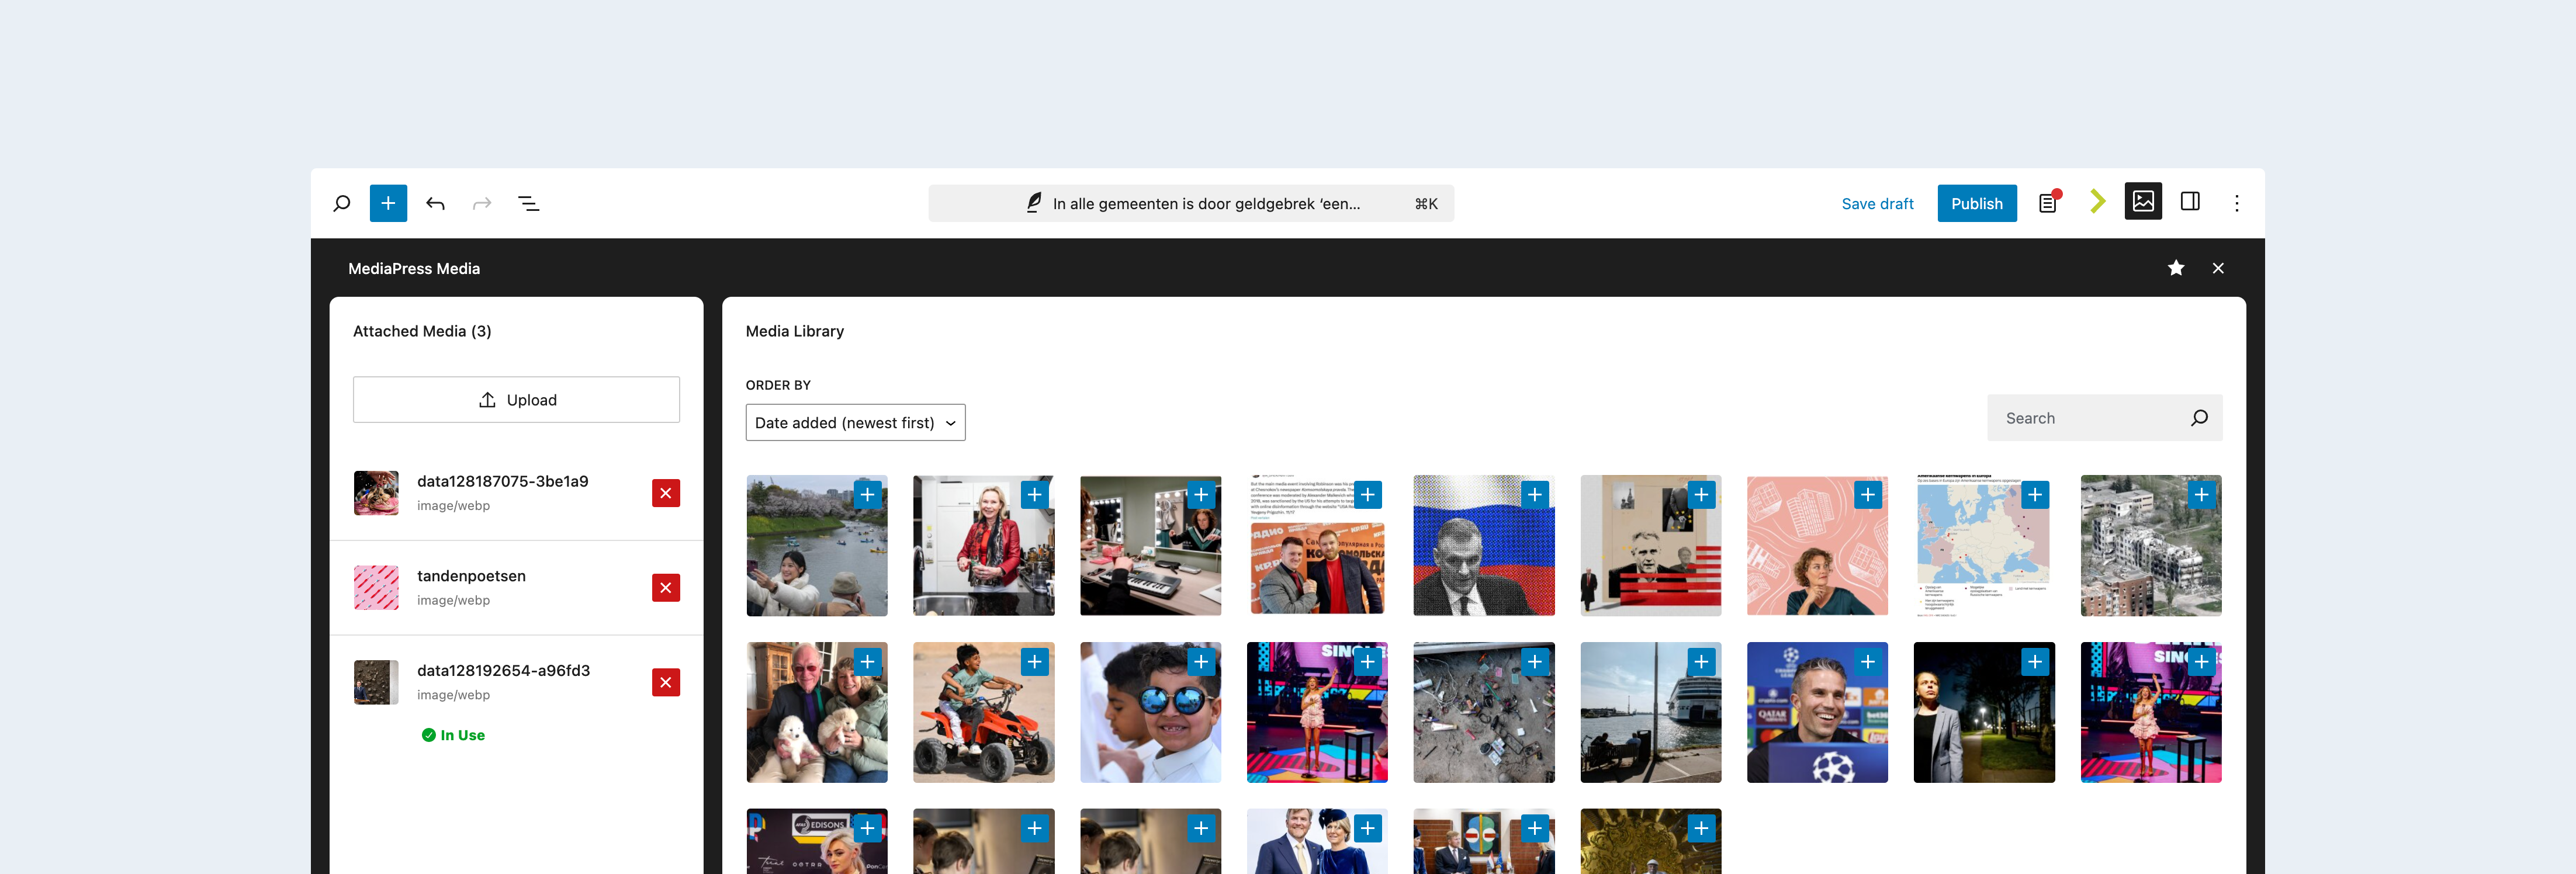Click the Upload button
2576x874 pixels.
tap(516, 400)
